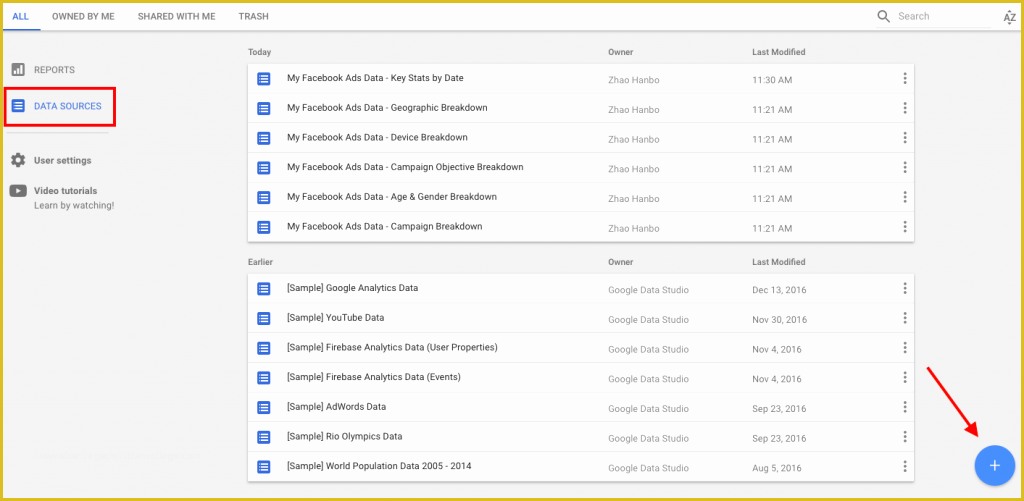The width and height of the screenshot is (1024, 501).
Task: Open [Sample] Rio Olympics Data
Action: 345,436
